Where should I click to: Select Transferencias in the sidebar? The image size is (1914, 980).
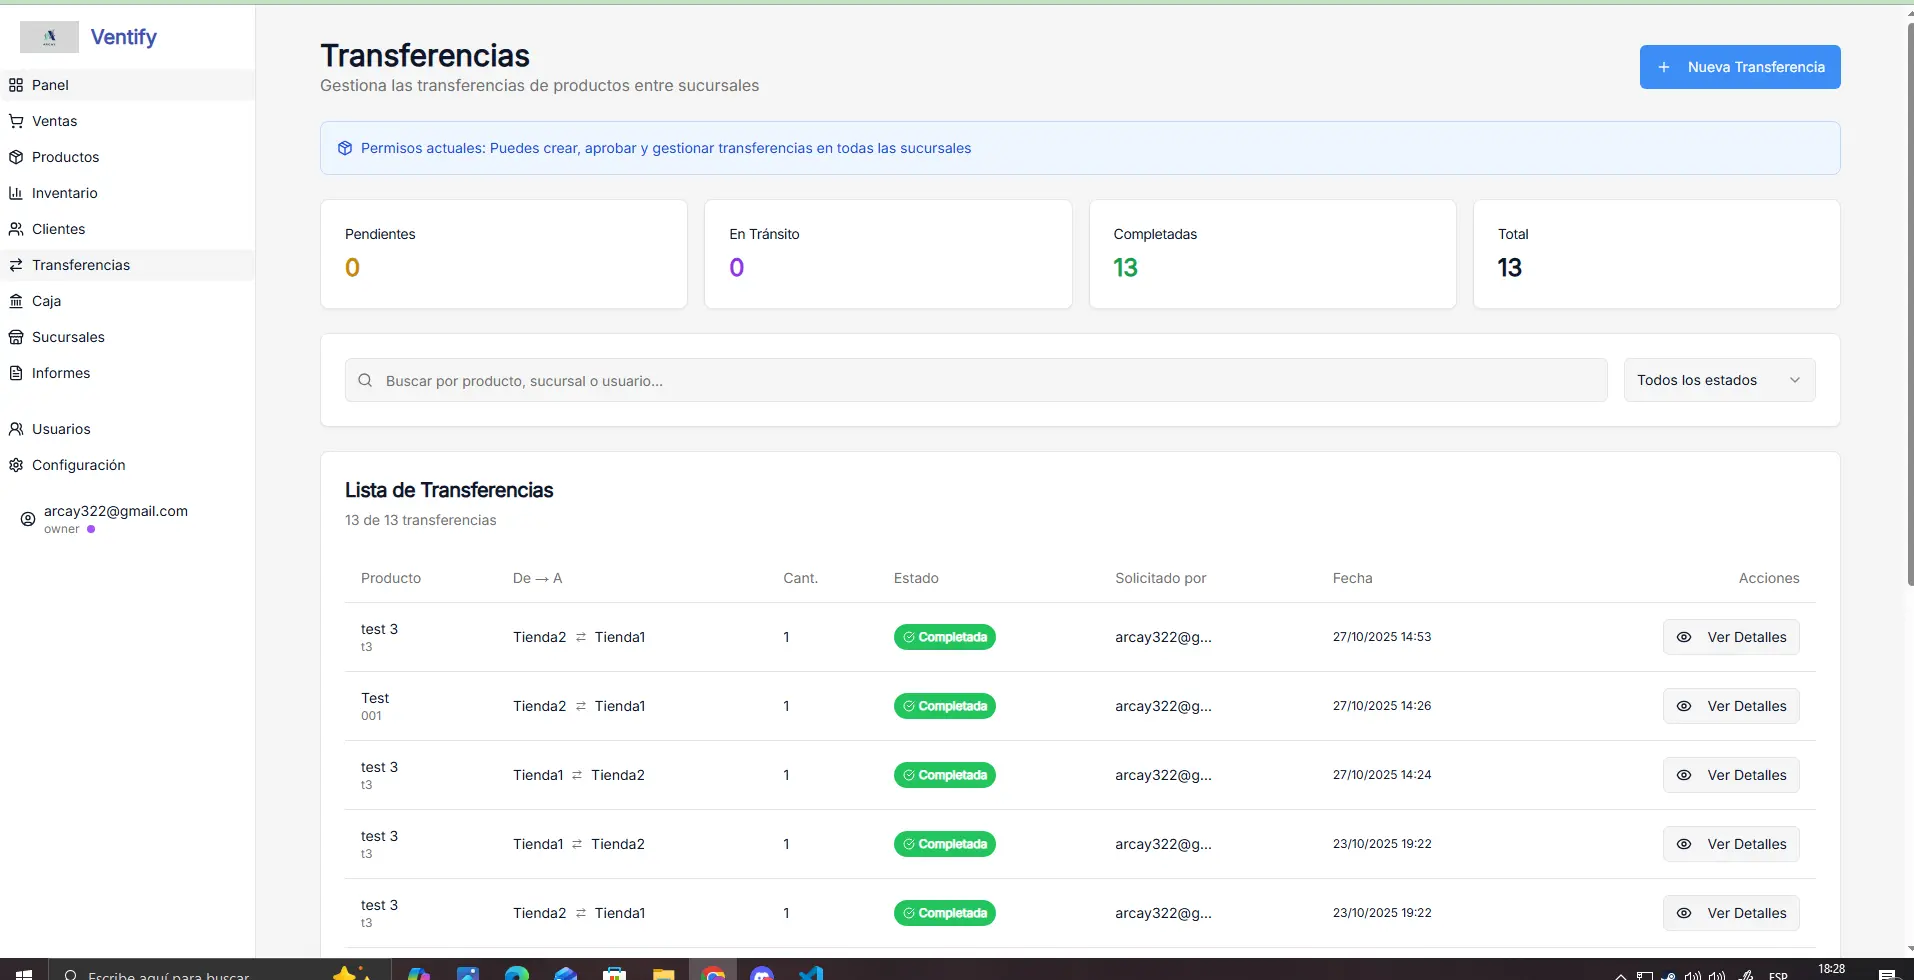click(81, 265)
